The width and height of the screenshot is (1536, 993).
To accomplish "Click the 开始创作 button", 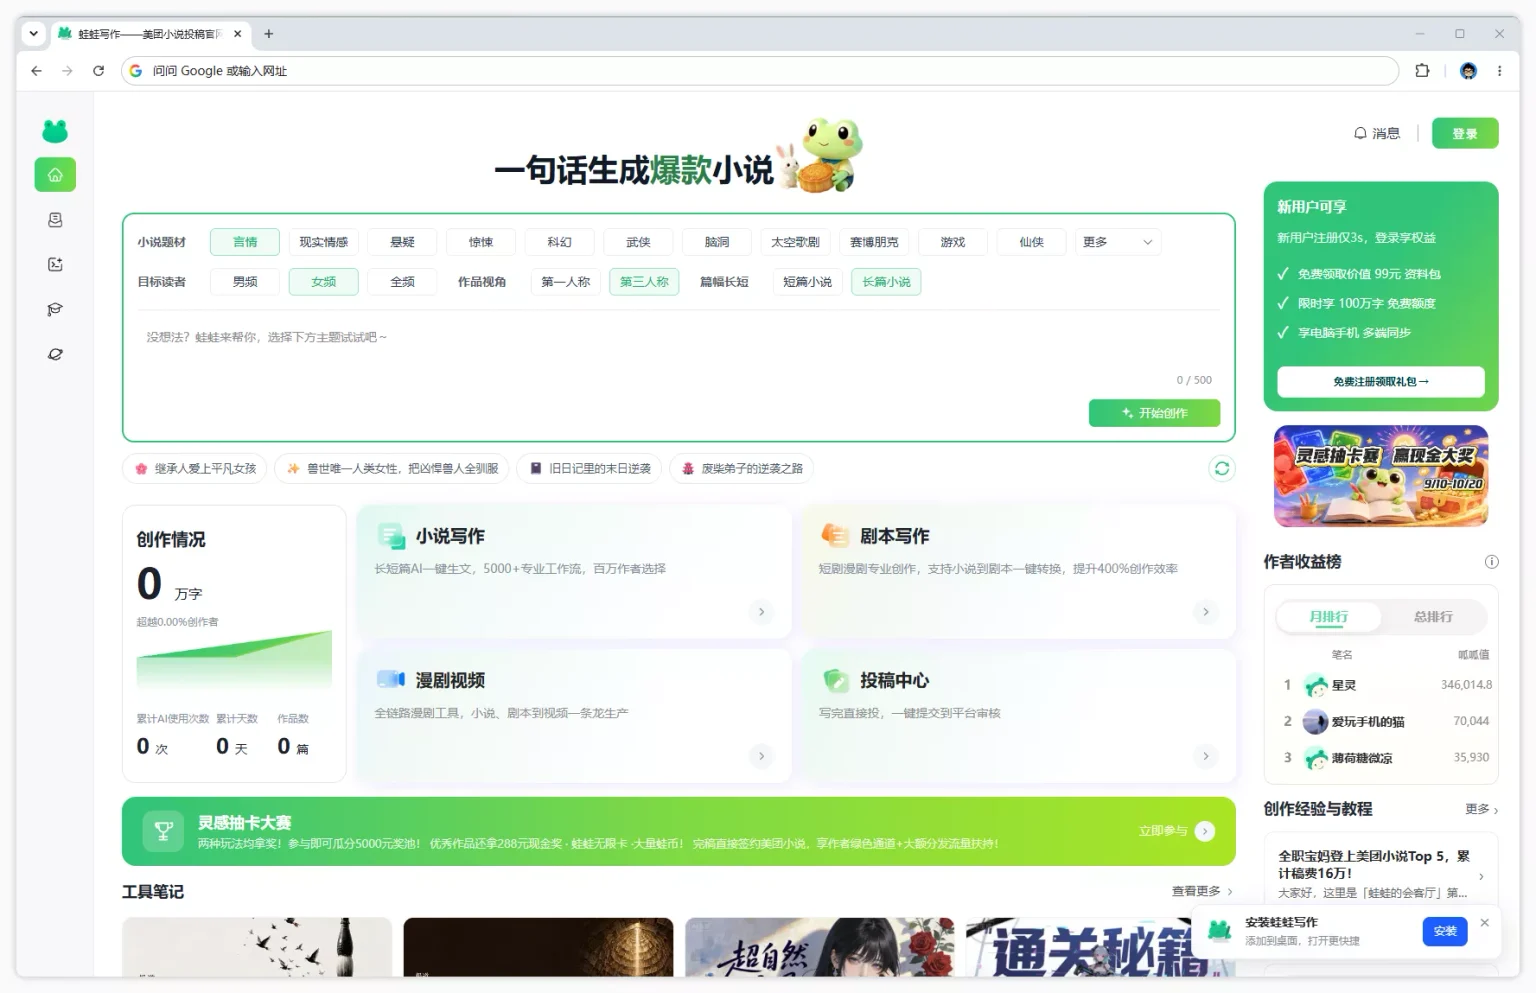I will click(x=1154, y=413).
